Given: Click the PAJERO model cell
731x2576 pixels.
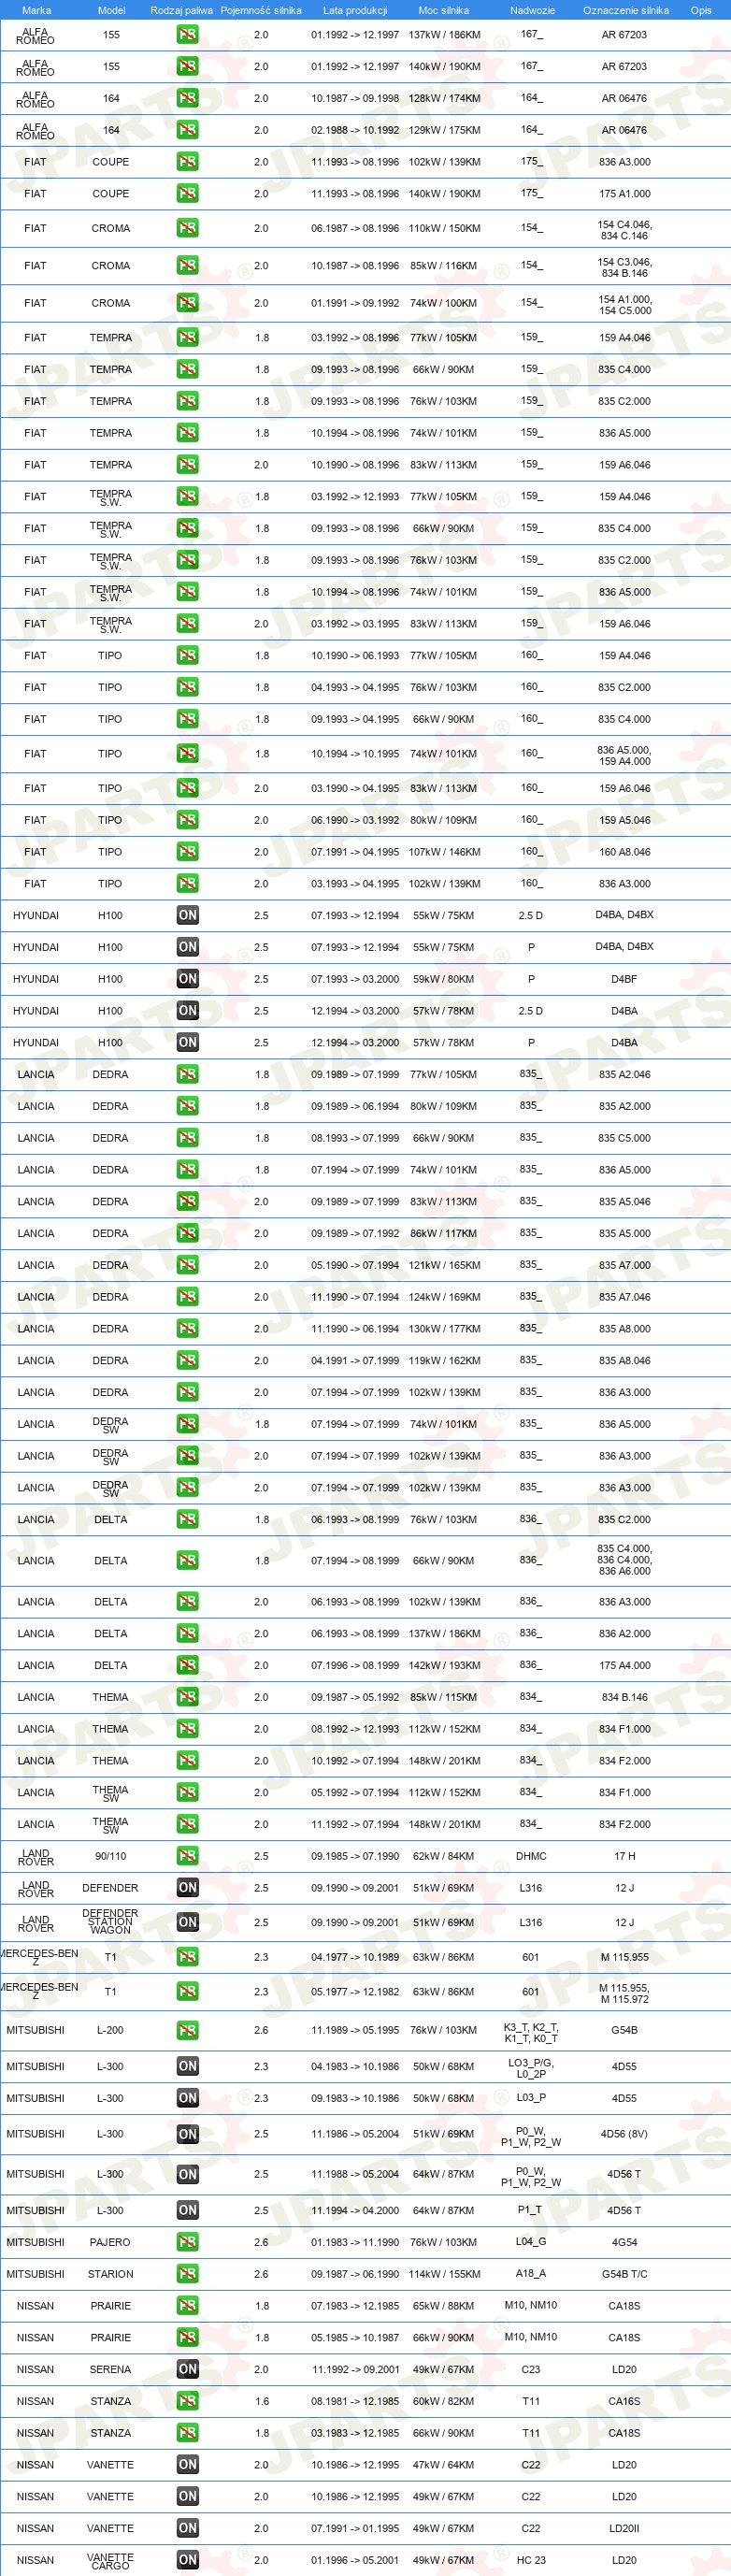Looking at the screenshot, I should click(x=110, y=2242).
